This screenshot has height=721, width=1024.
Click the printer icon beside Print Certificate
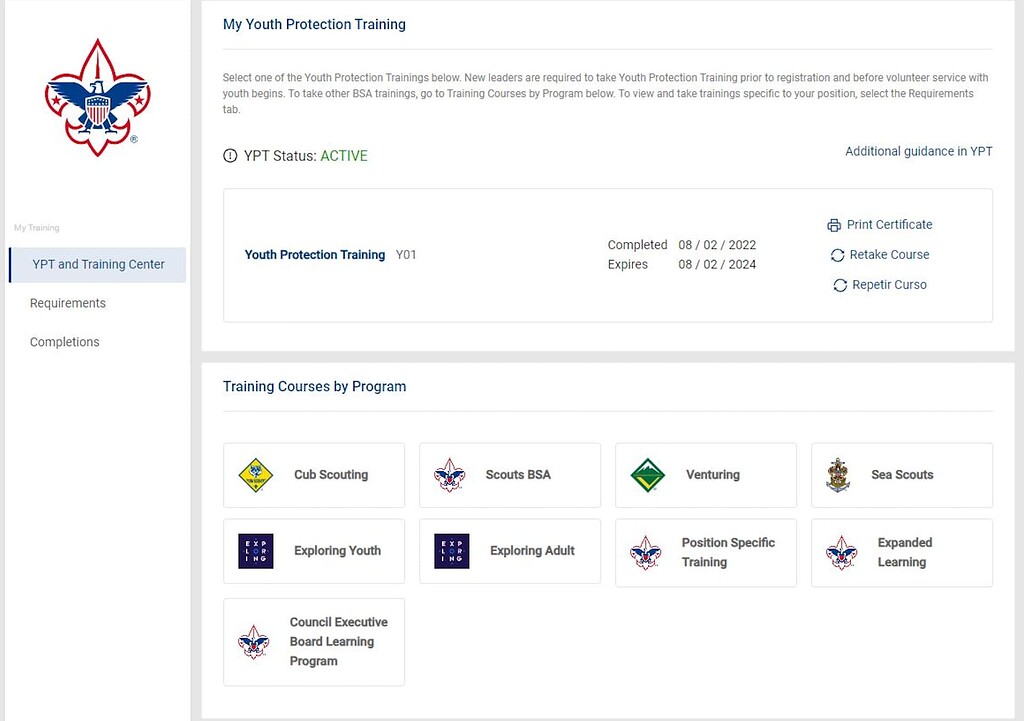coord(835,224)
